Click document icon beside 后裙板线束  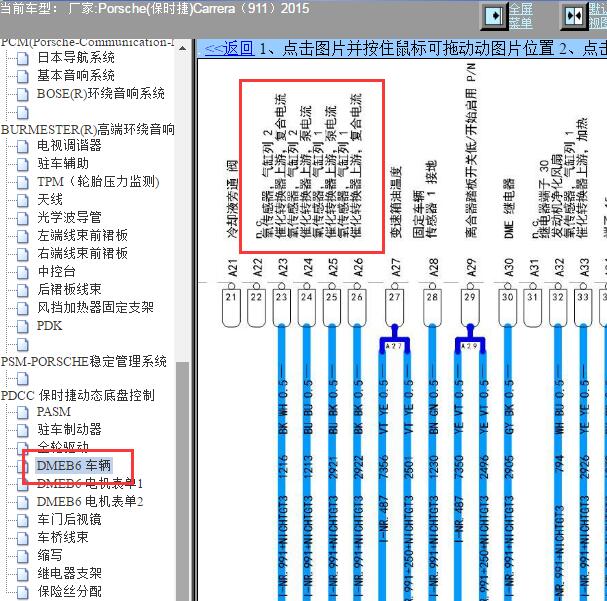(x=22, y=290)
